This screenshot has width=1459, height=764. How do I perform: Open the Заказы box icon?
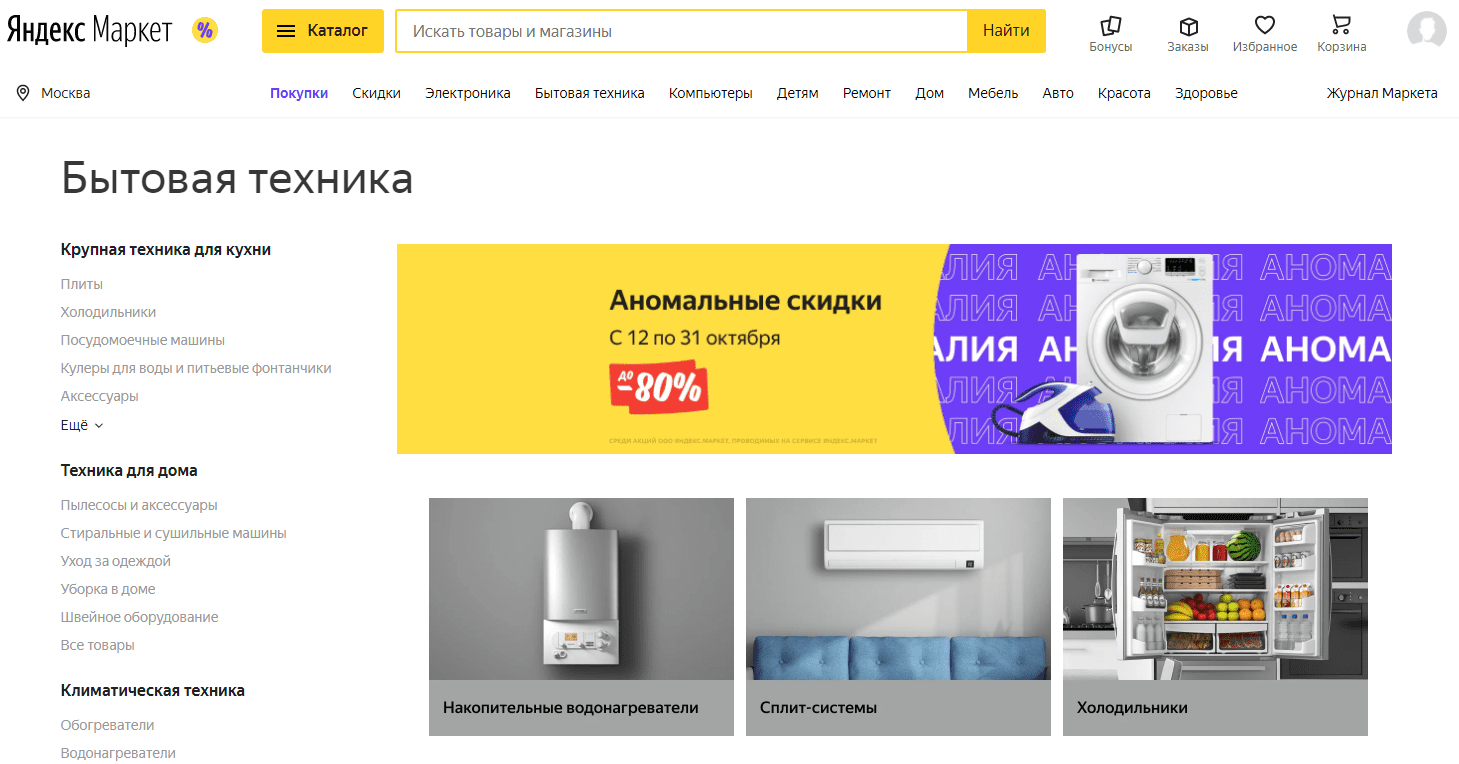pyautogui.click(x=1188, y=26)
